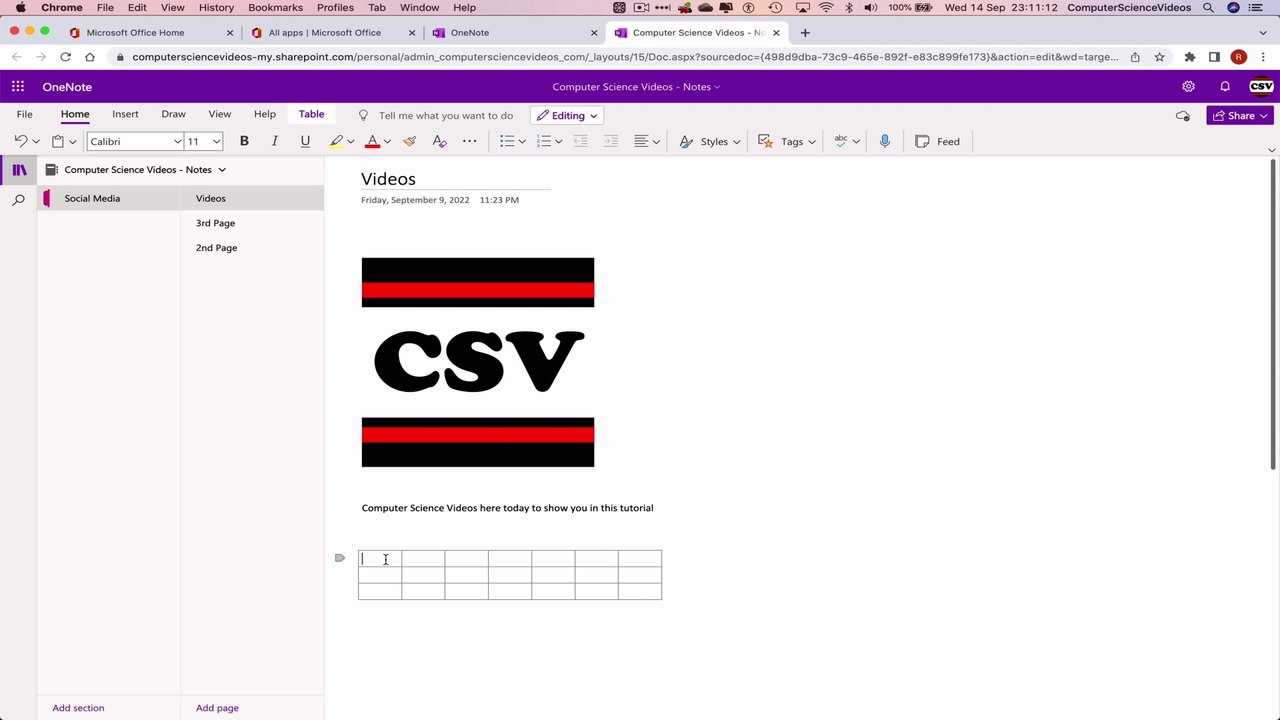
Task: Open the notifications bell
Action: tap(1225, 87)
